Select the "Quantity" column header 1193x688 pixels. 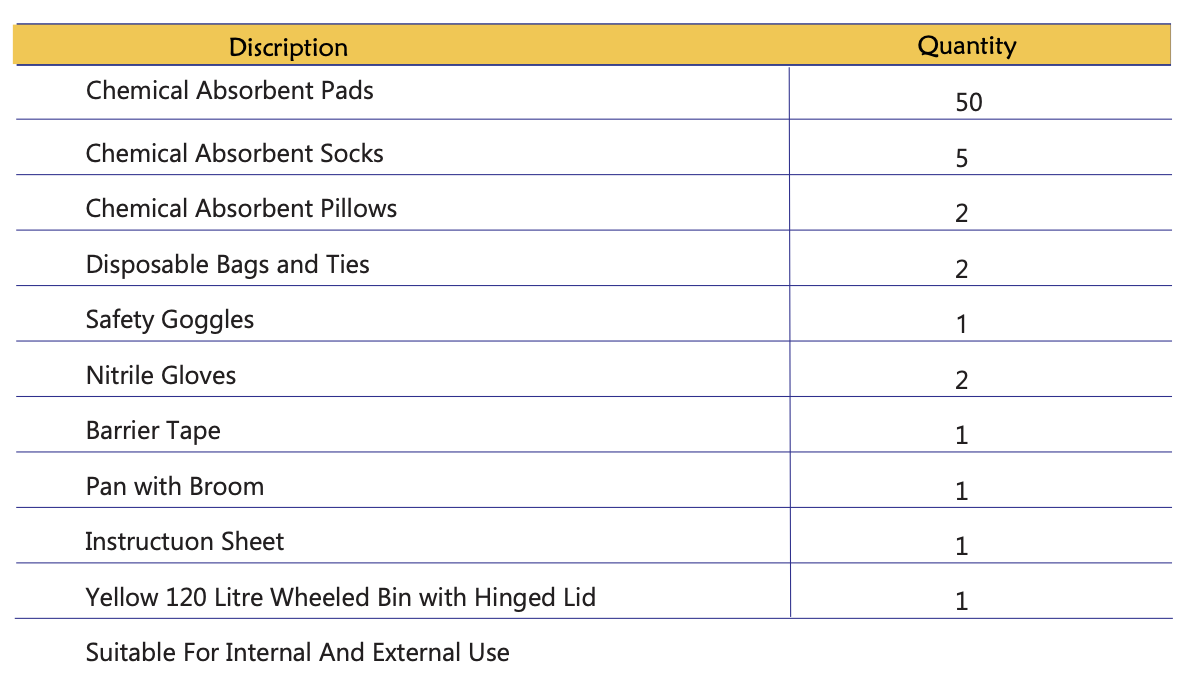tap(967, 45)
